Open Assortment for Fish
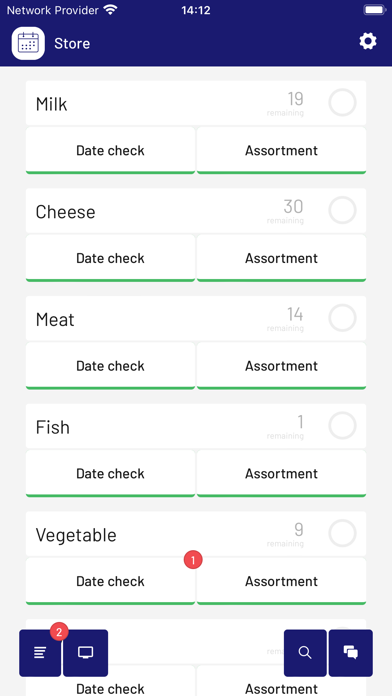 pos(281,474)
